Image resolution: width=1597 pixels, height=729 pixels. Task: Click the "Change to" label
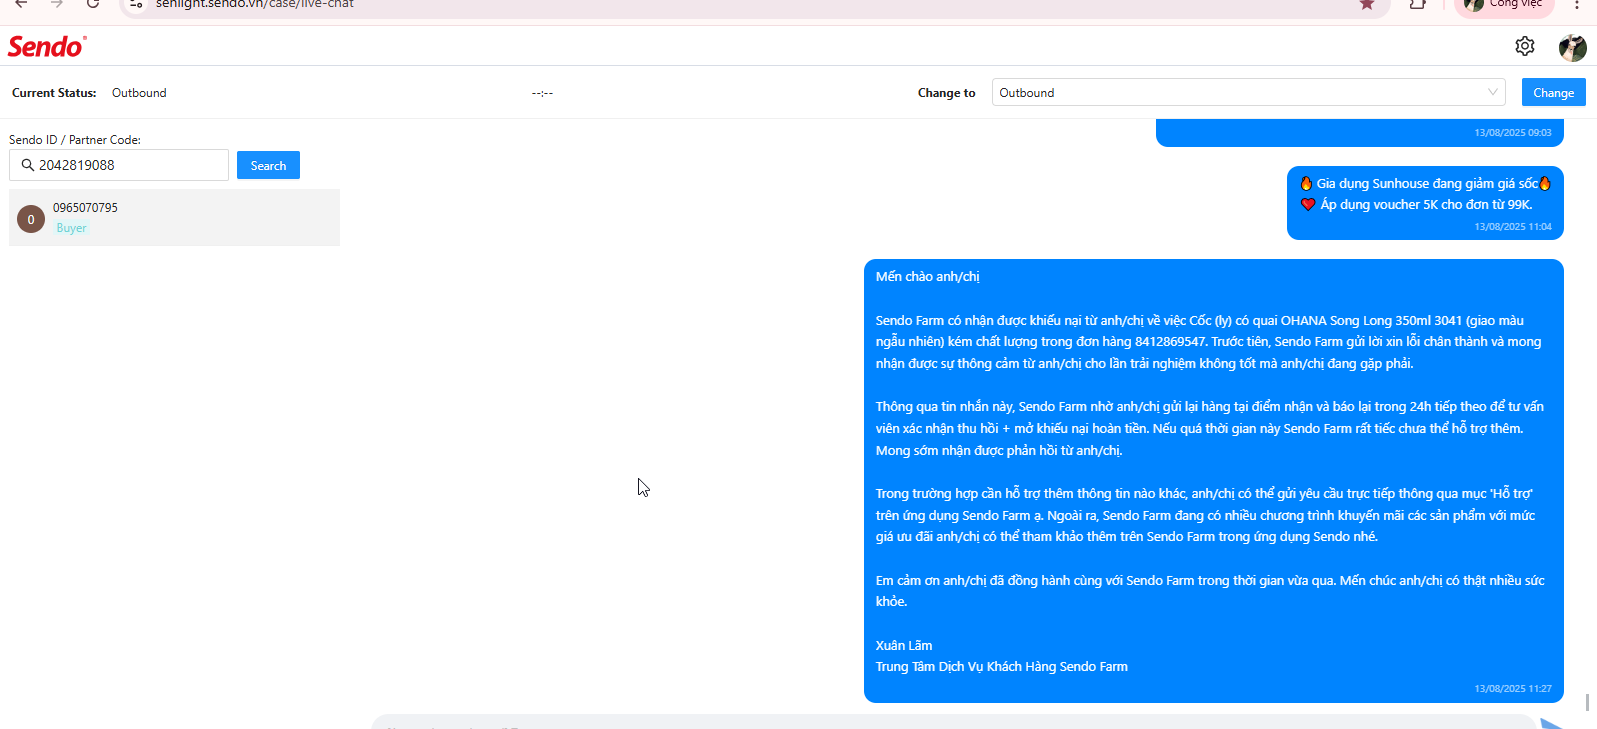click(x=946, y=93)
